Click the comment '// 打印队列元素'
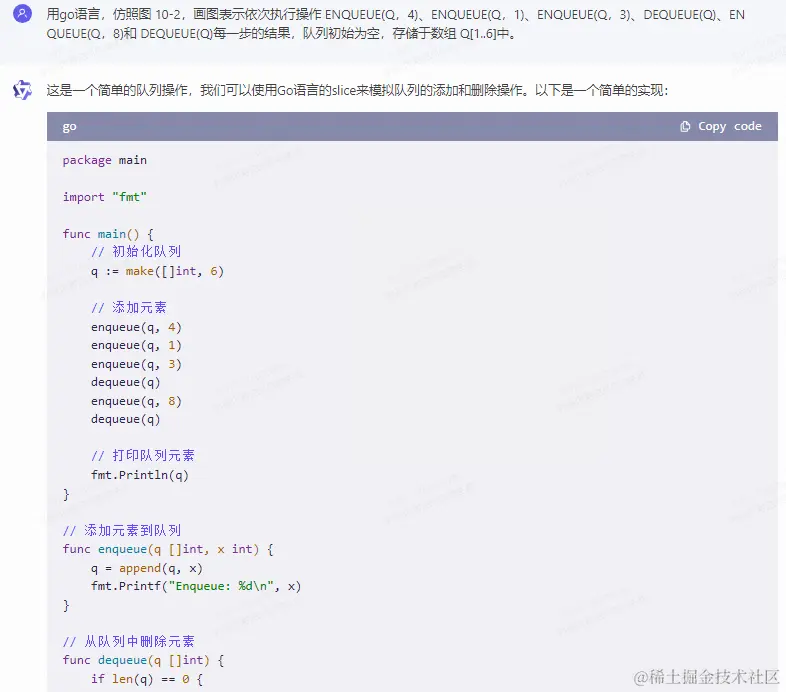Viewport: 786px width, 692px height. pos(143,455)
